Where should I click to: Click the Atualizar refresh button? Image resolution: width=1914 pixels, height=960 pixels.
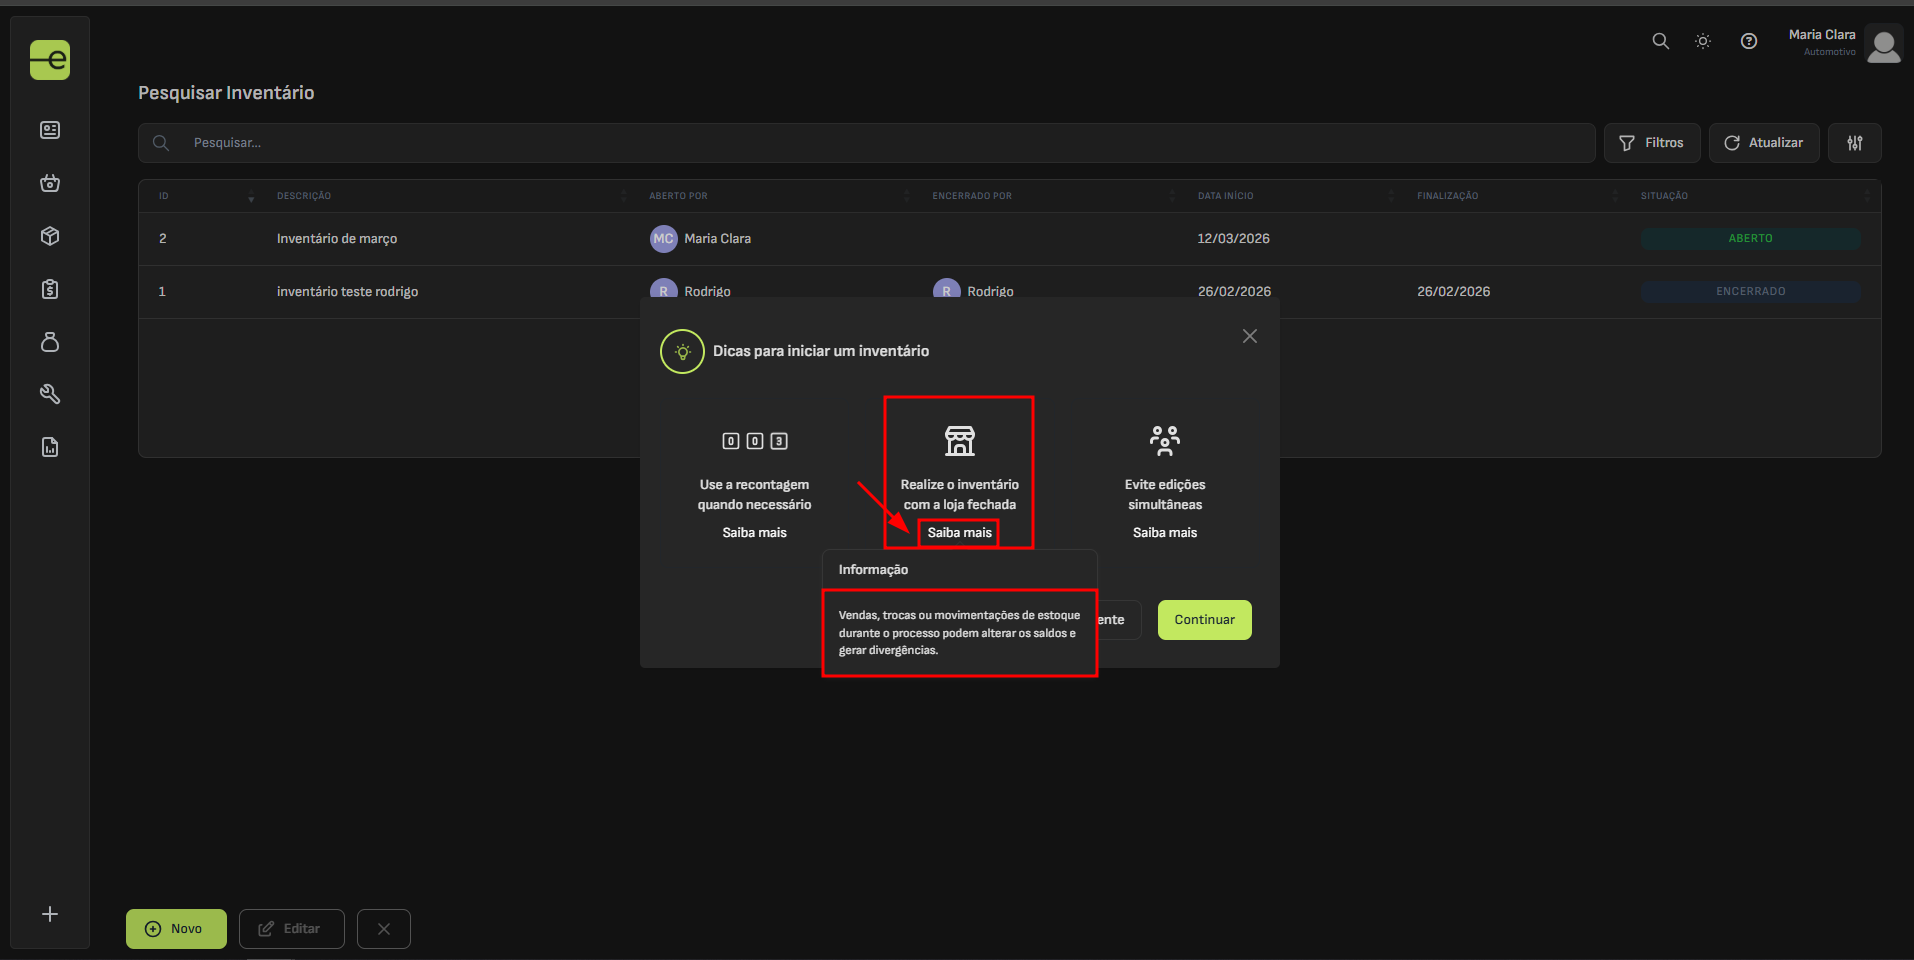1763,143
